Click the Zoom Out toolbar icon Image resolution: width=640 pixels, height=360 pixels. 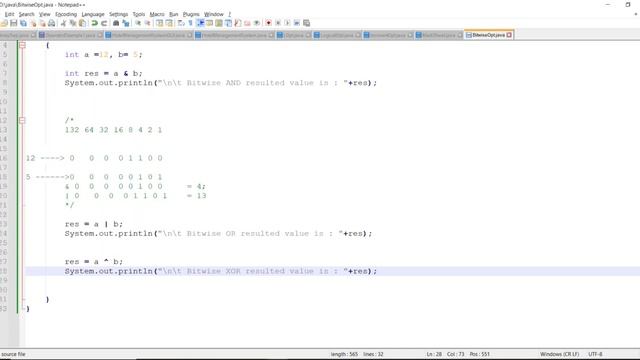coord(147,23)
